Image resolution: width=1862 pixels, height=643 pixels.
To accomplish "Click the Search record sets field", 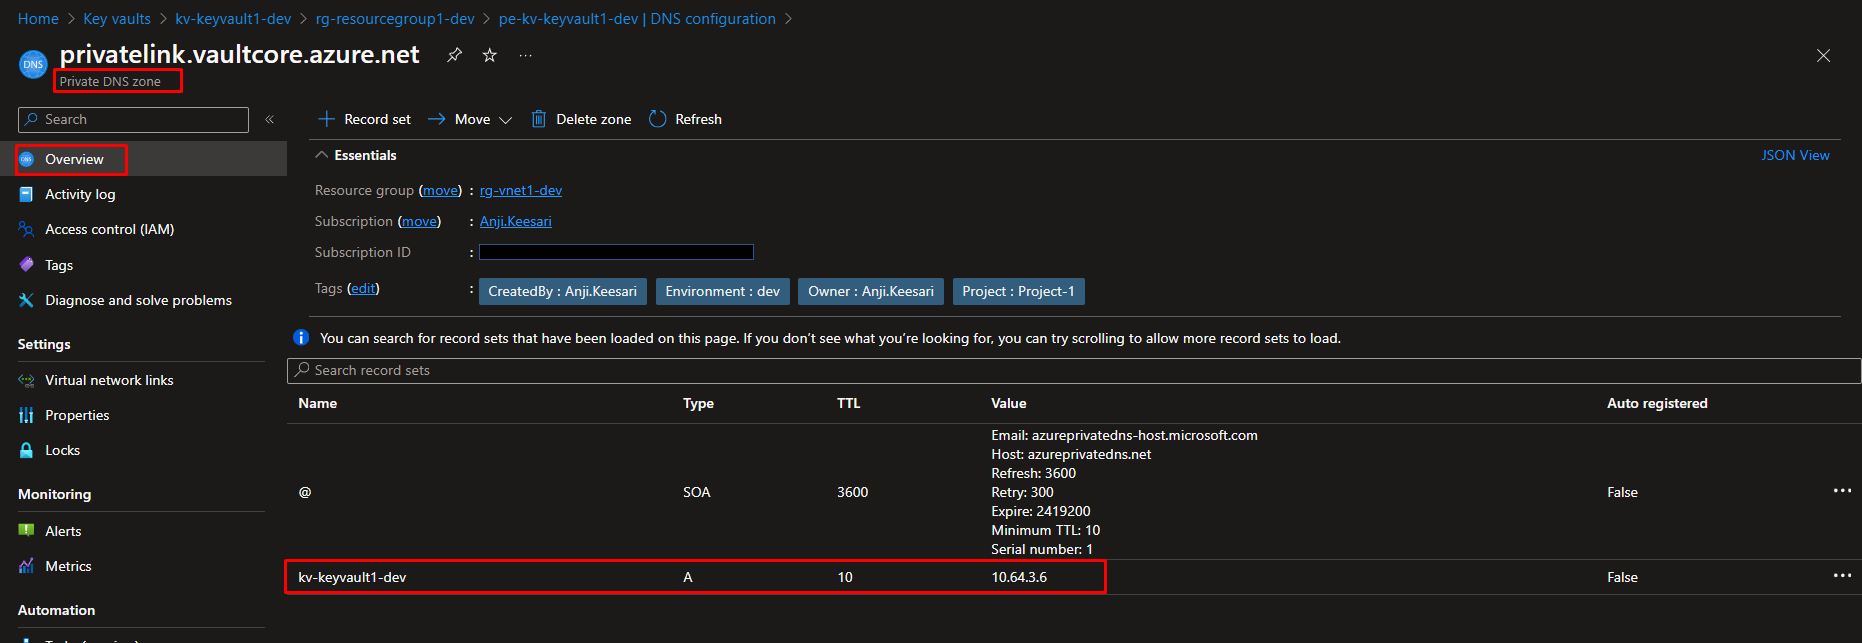I will click(1074, 370).
